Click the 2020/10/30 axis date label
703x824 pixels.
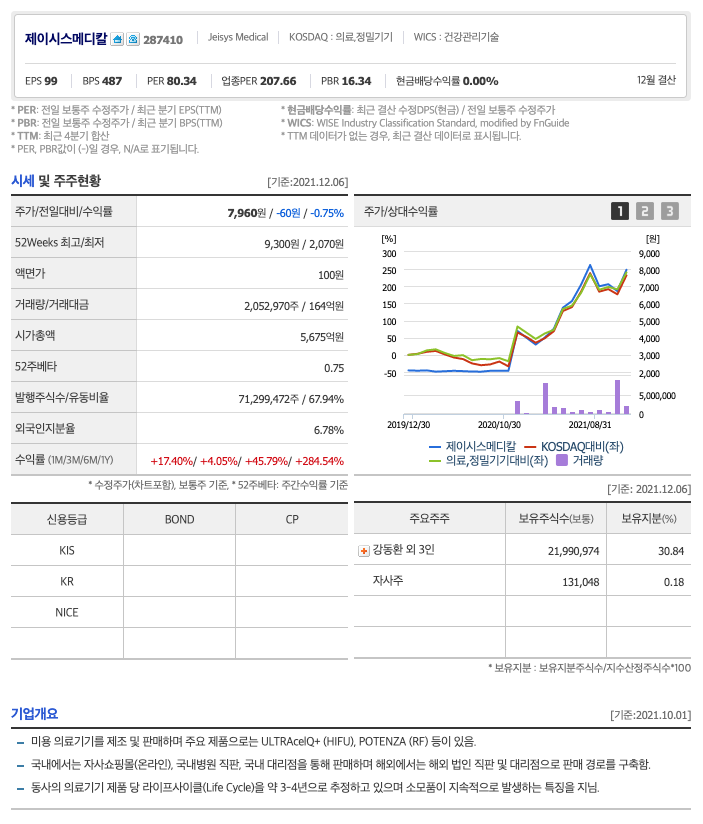click(499, 424)
